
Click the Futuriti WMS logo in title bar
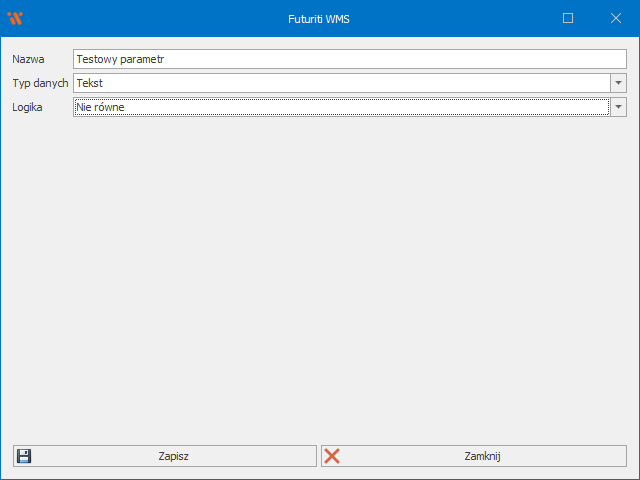(14, 18)
